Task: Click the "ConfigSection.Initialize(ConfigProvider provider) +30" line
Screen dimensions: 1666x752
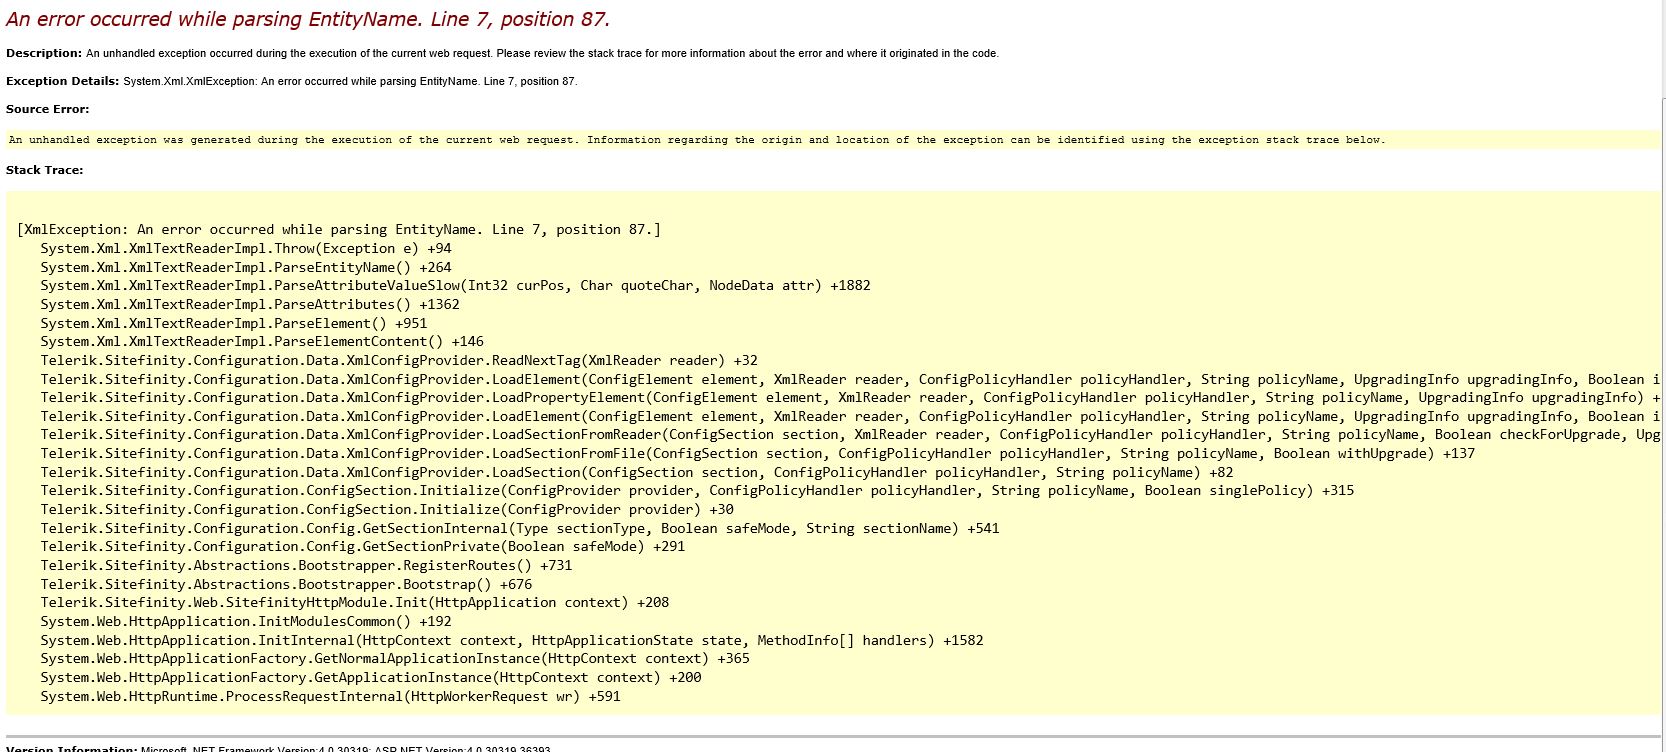Action: pyautogui.click(x=387, y=510)
